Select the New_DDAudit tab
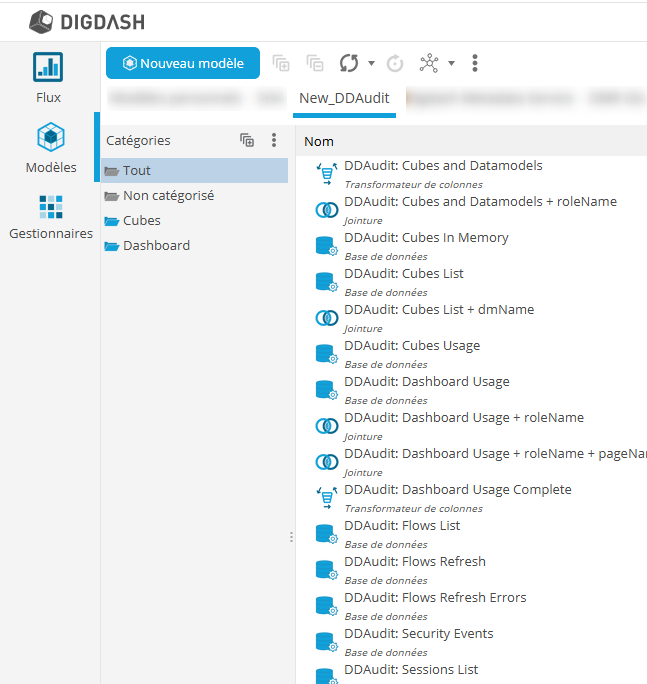This screenshot has height=684, width=647. click(344, 98)
